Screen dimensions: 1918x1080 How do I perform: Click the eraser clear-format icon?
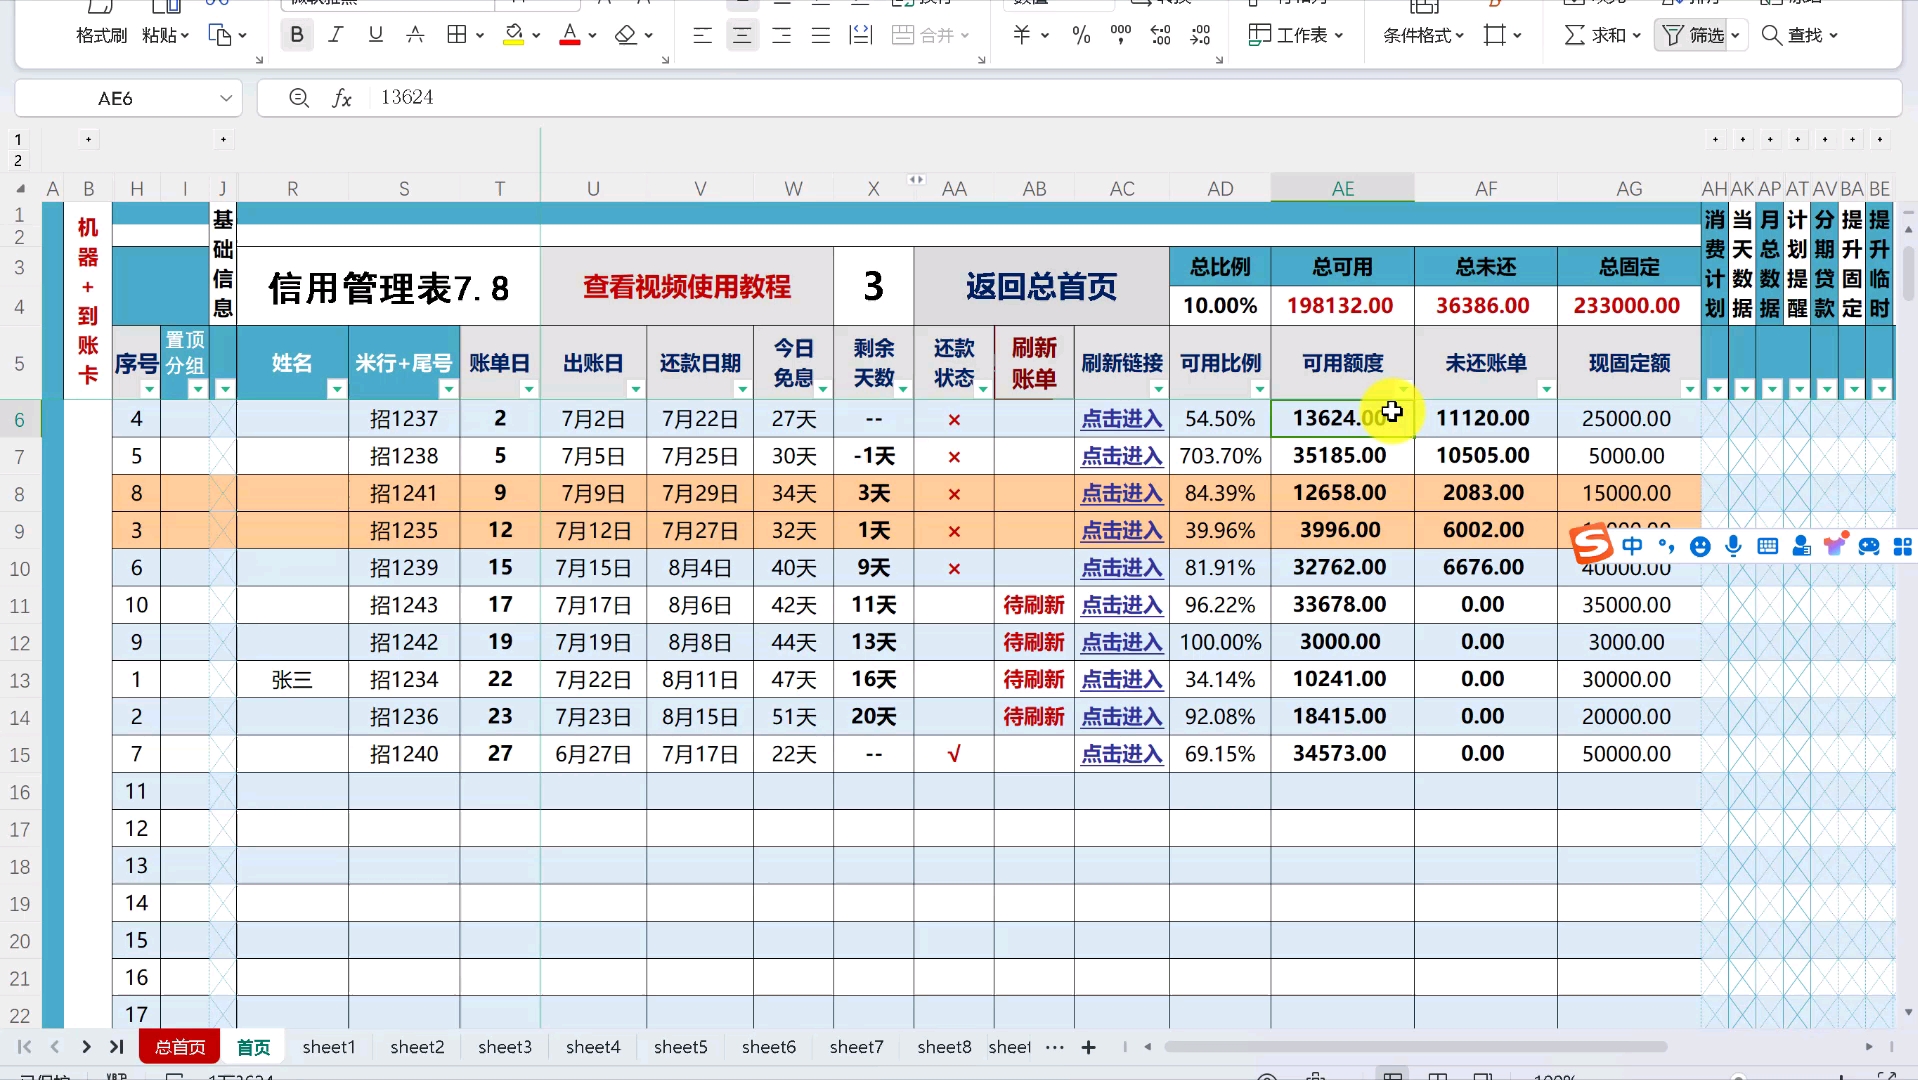626,35
